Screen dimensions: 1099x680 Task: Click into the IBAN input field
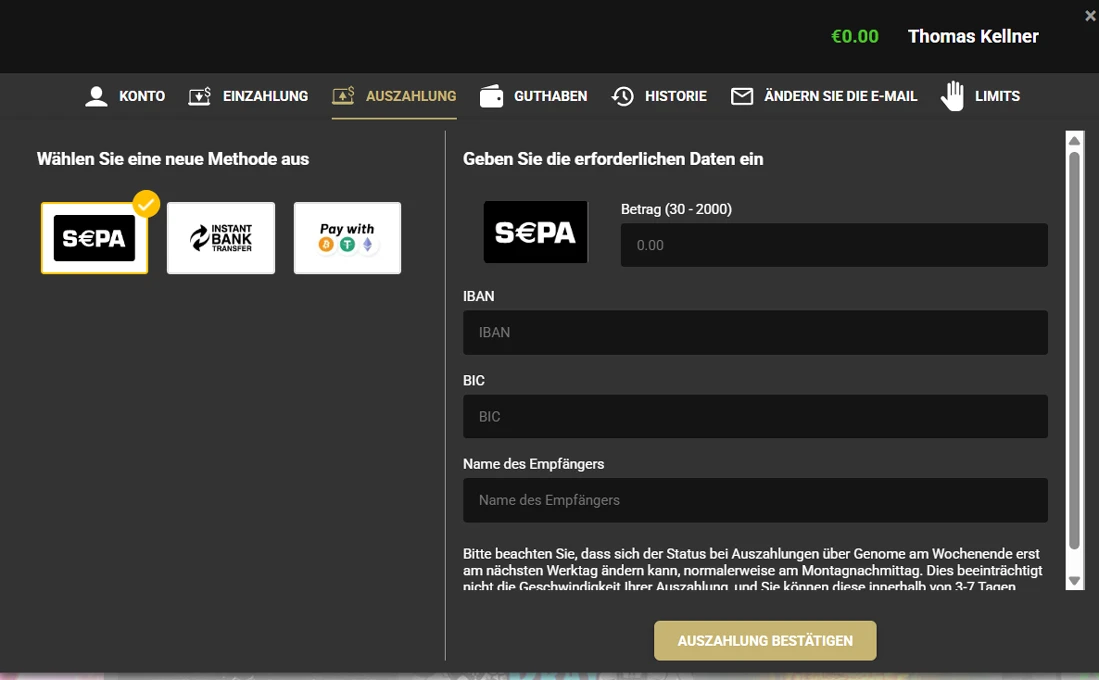[x=755, y=332]
